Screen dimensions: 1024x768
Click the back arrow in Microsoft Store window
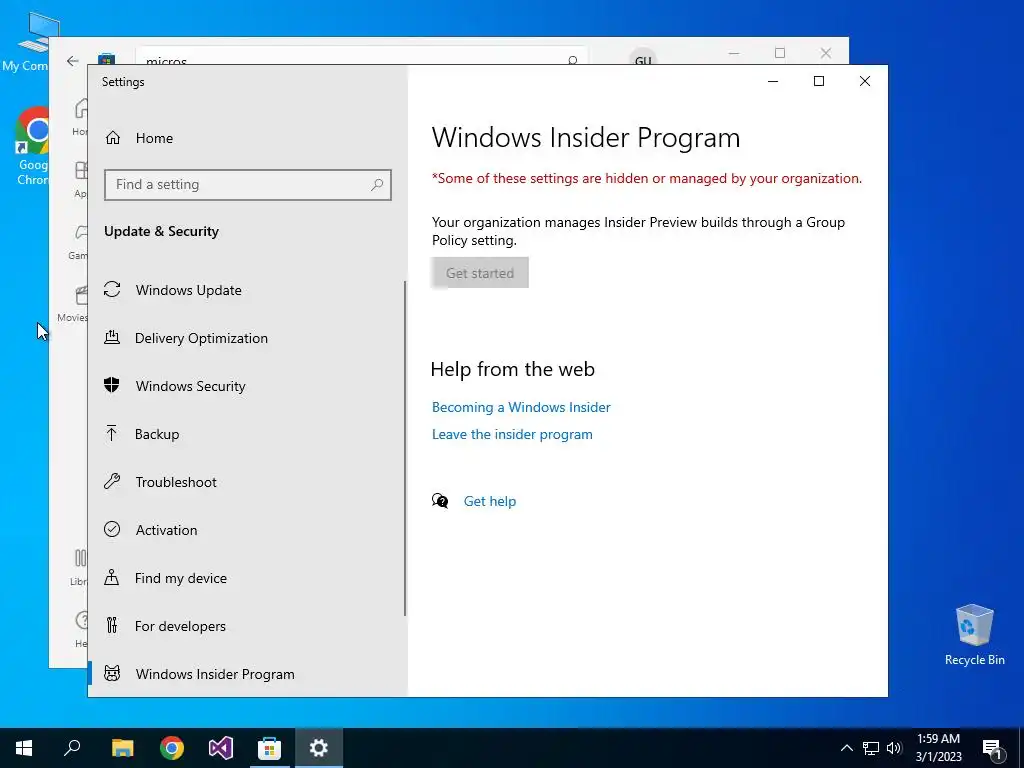(x=72, y=61)
